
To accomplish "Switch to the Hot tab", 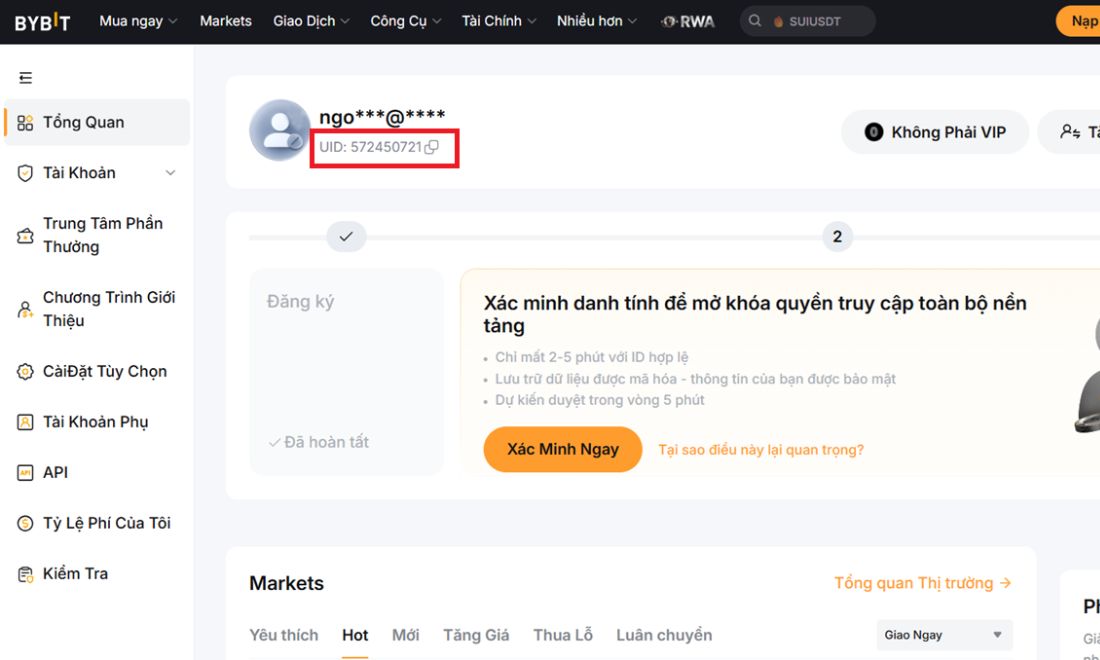I will (x=355, y=635).
